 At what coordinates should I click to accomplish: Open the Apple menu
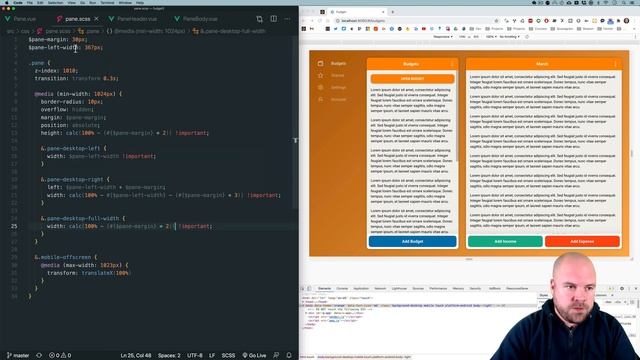[x=6, y=2]
